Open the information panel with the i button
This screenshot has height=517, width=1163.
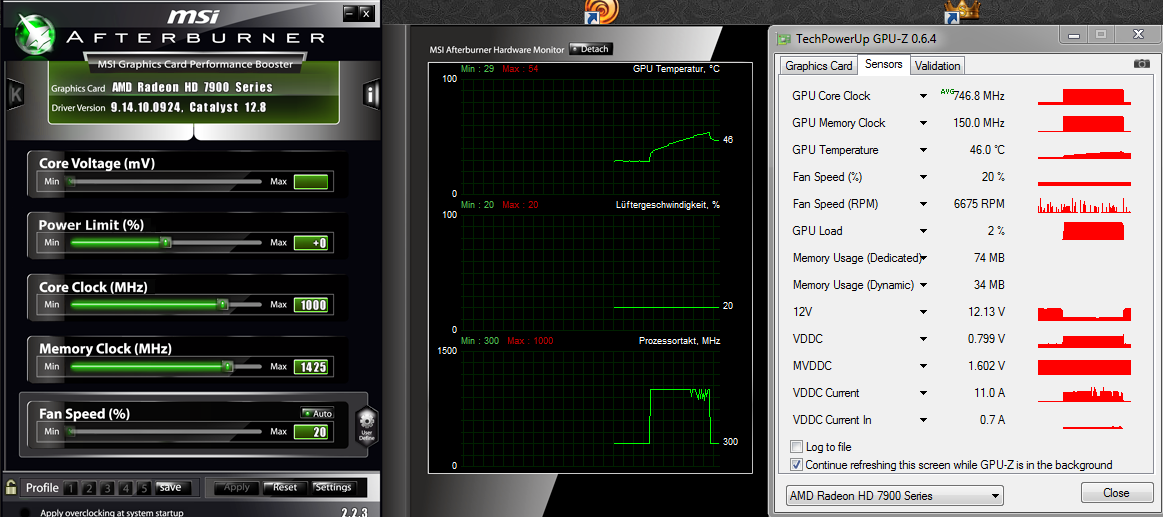372,94
